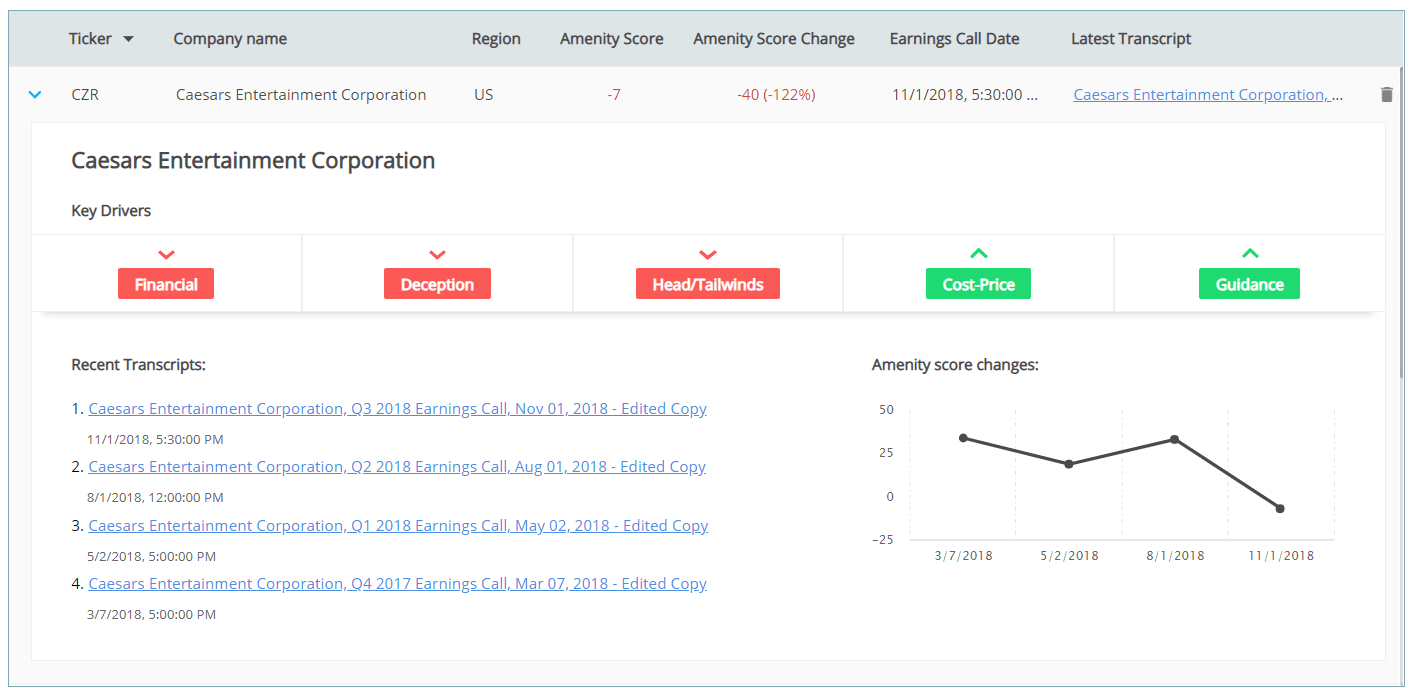This screenshot has width=1416, height=688.
Task: Click the 3/7/2018 chart data point
Action: click(963, 438)
